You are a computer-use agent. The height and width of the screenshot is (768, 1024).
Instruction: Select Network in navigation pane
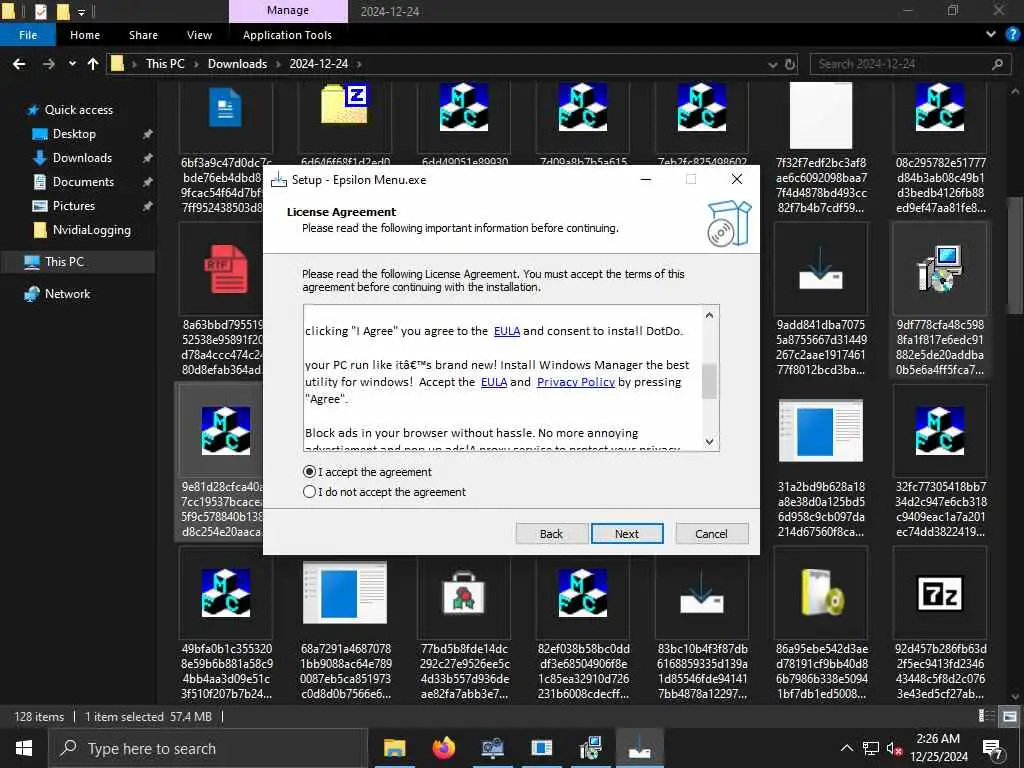coord(67,294)
